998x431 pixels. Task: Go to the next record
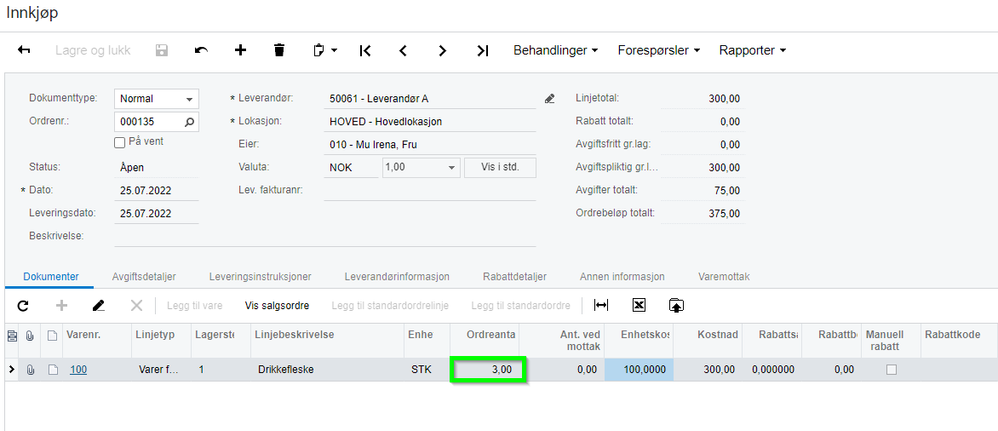442,50
